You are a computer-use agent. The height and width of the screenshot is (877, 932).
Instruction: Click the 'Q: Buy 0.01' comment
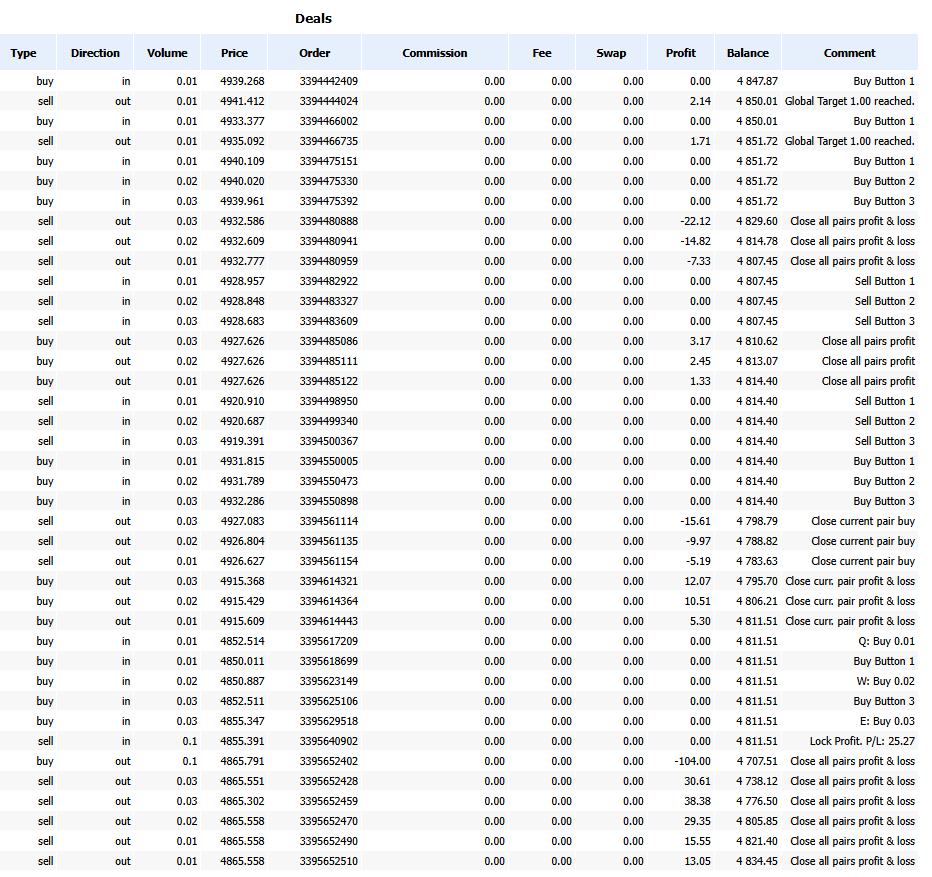886,641
